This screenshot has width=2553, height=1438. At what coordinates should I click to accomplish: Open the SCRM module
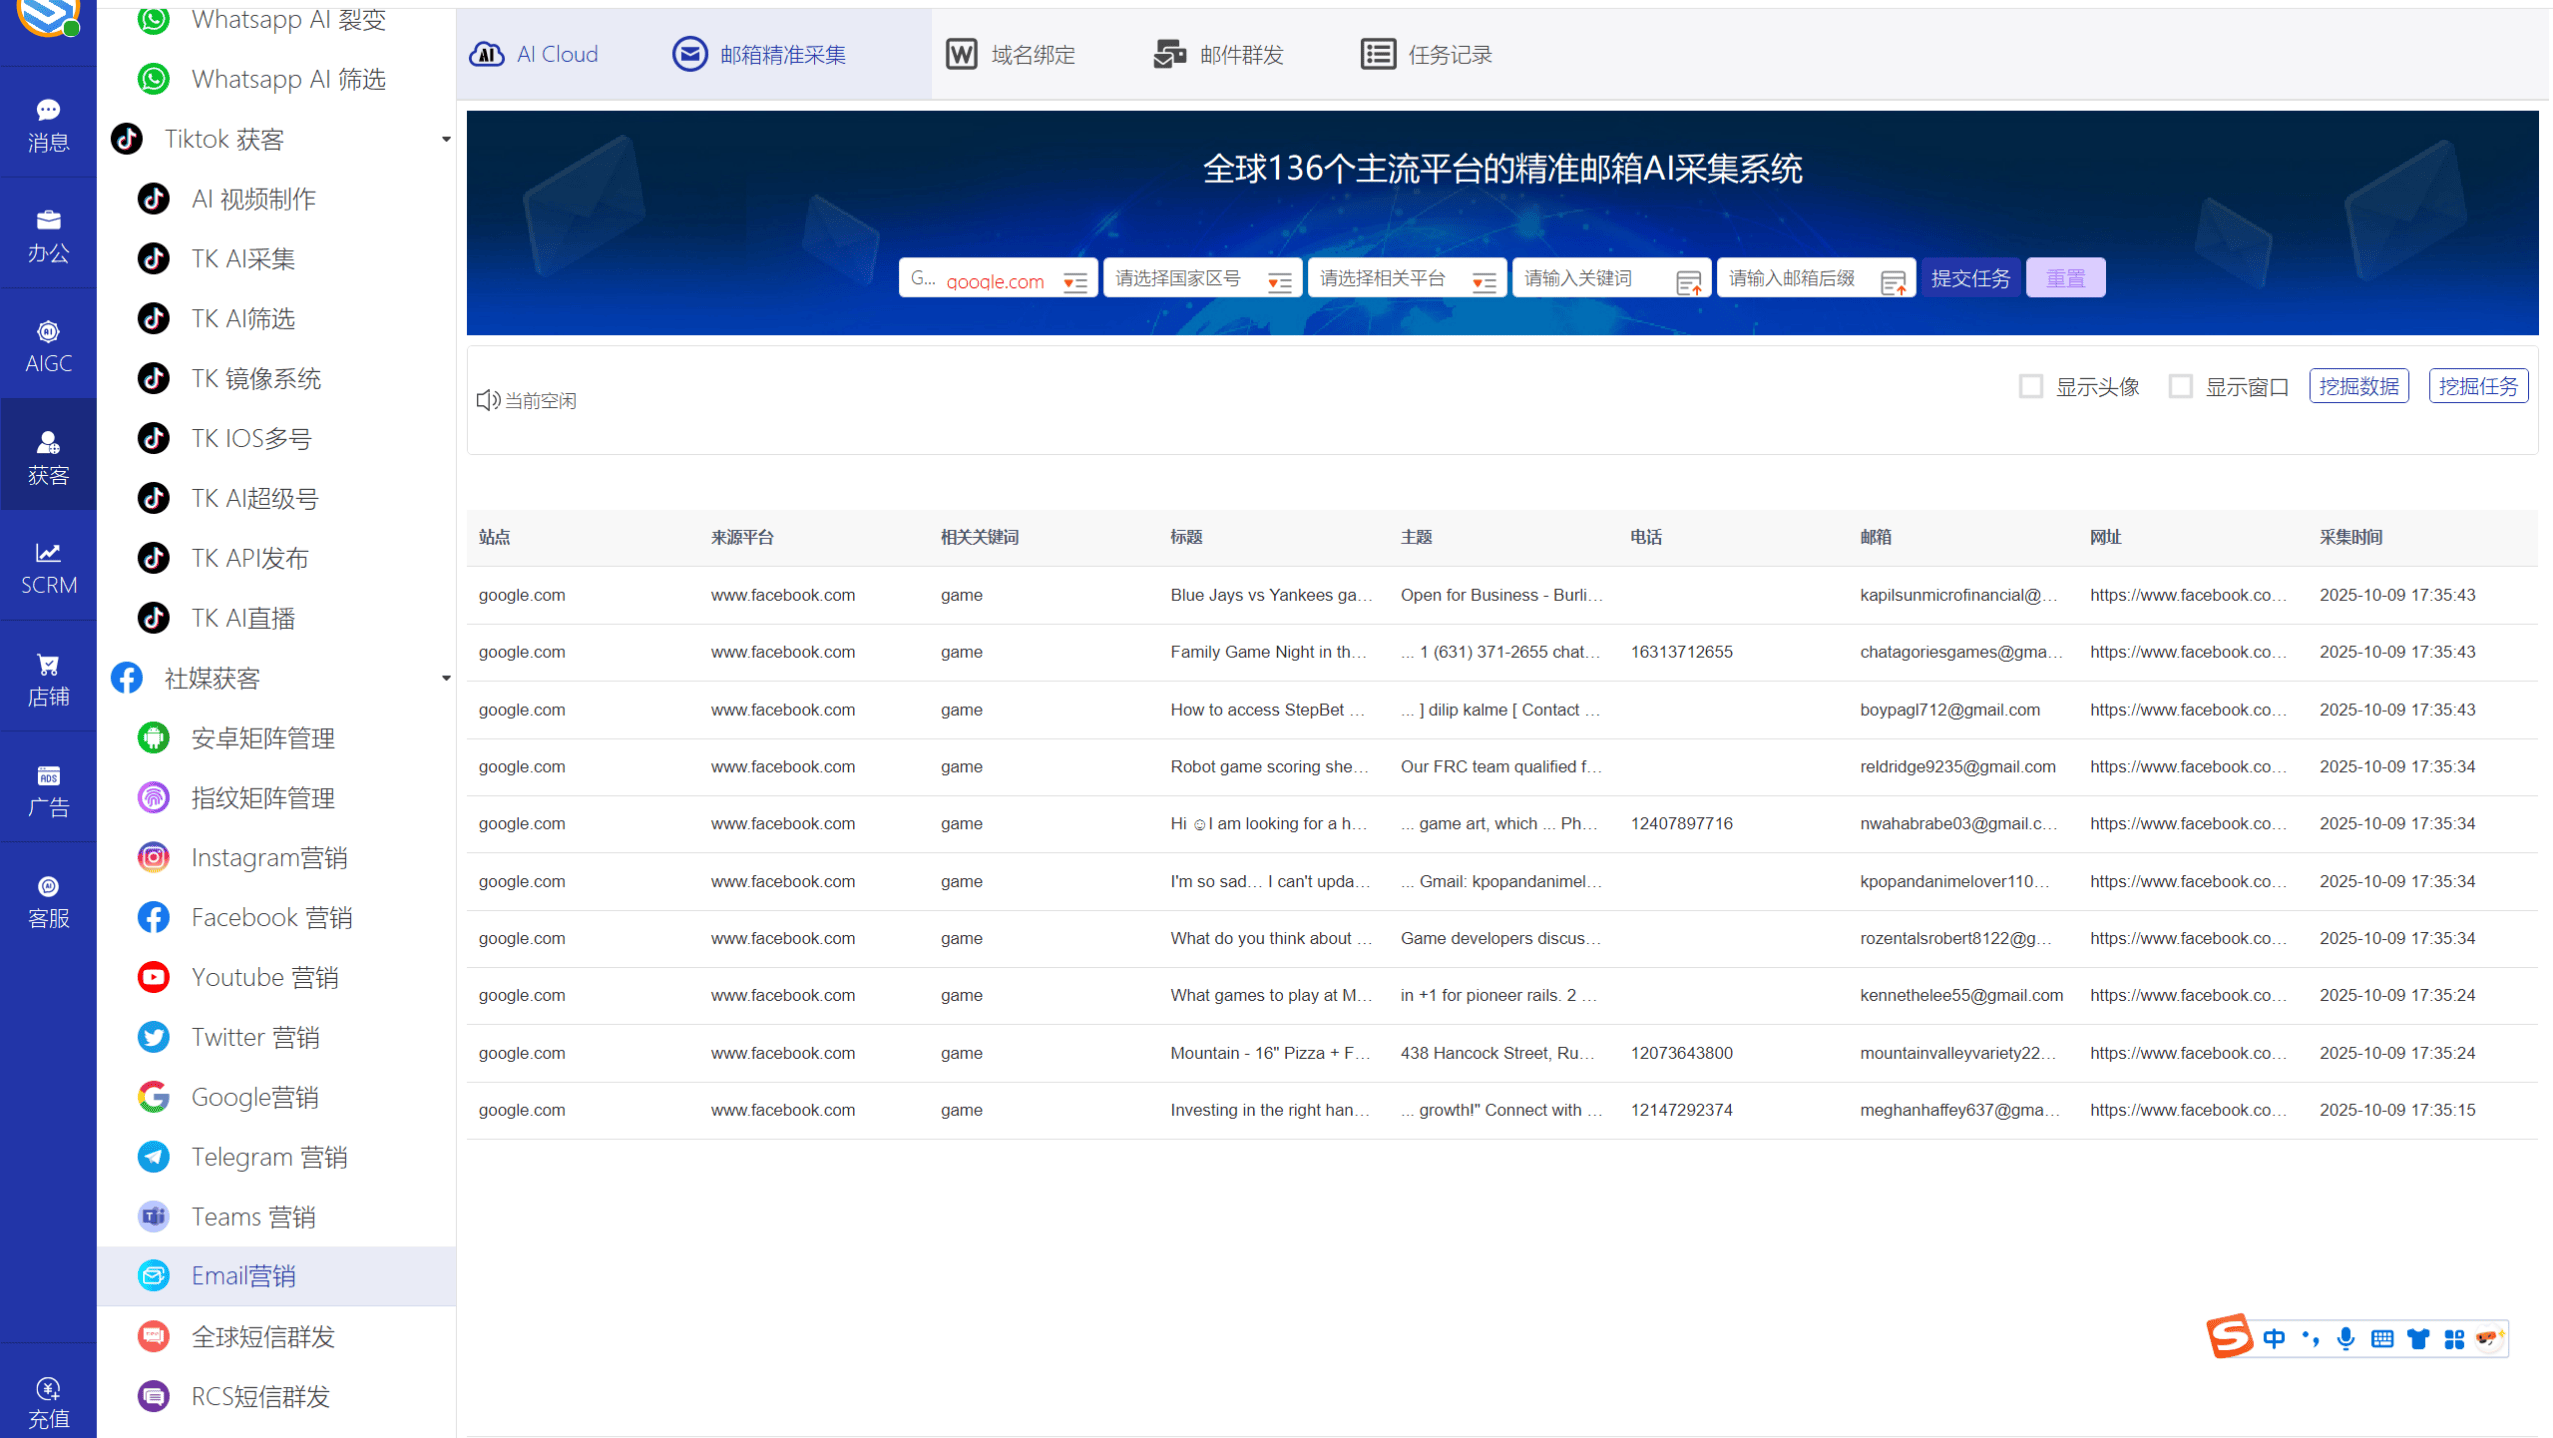[47, 566]
